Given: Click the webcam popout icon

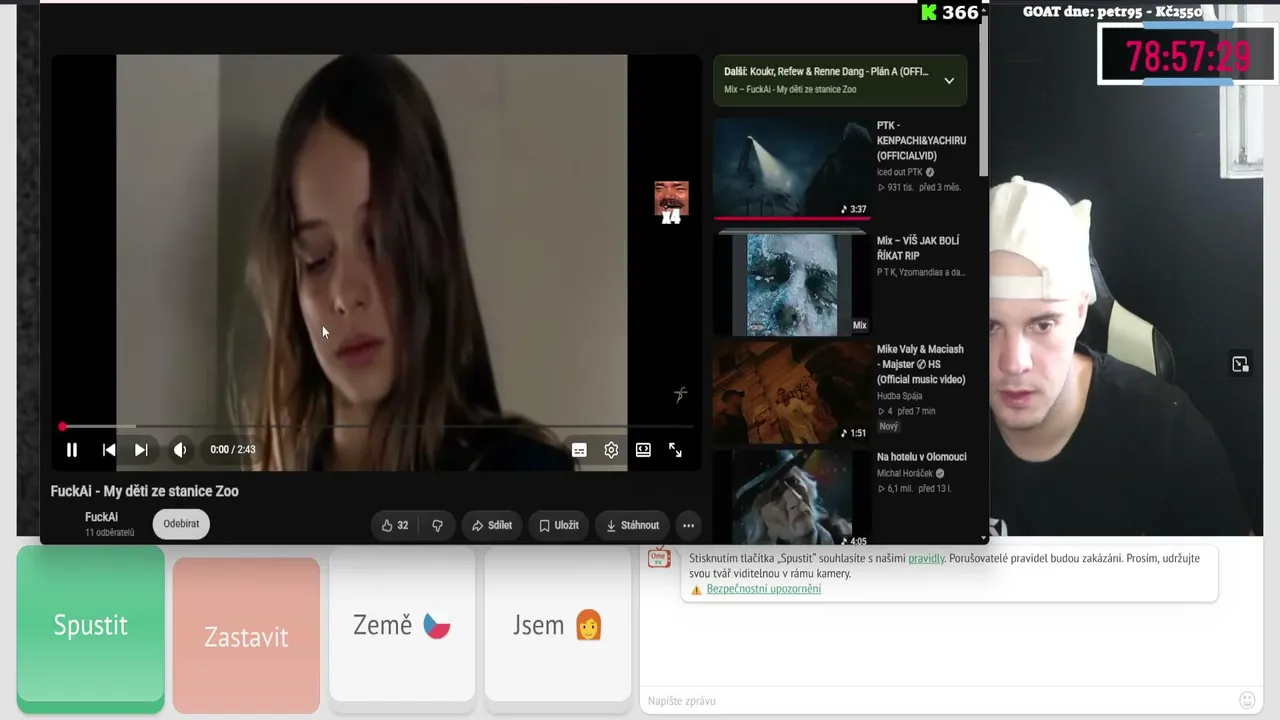Looking at the screenshot, I should (x=1240, y=364).
